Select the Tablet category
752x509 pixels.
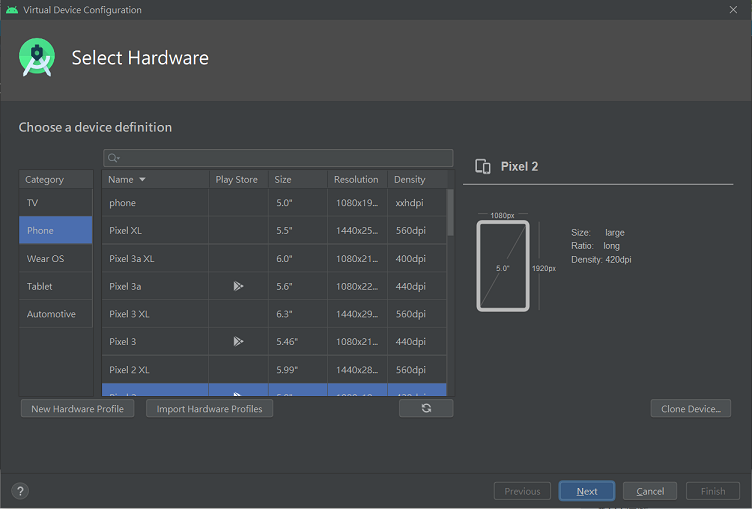tap(56, 286)
